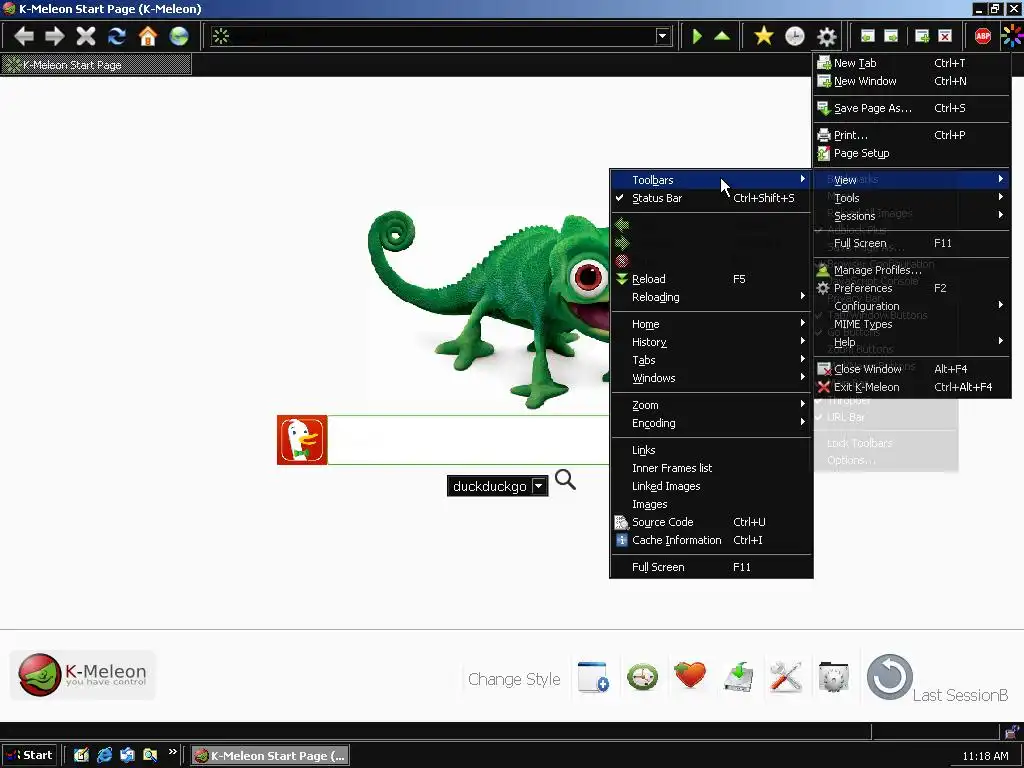Click the Windows Start button
Screen dimensions: 1024x768
30,755
